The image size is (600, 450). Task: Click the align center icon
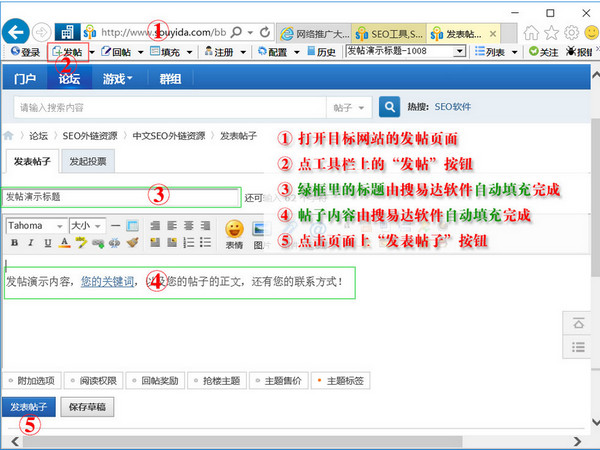point(189,226)
